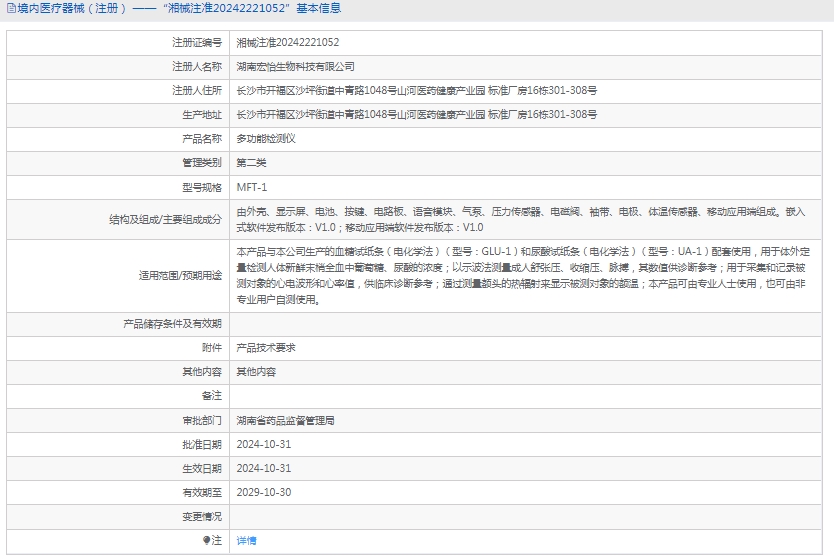Click the 注册人住所 address value
This screenshot has width=834, height=559.
point(416,91)
